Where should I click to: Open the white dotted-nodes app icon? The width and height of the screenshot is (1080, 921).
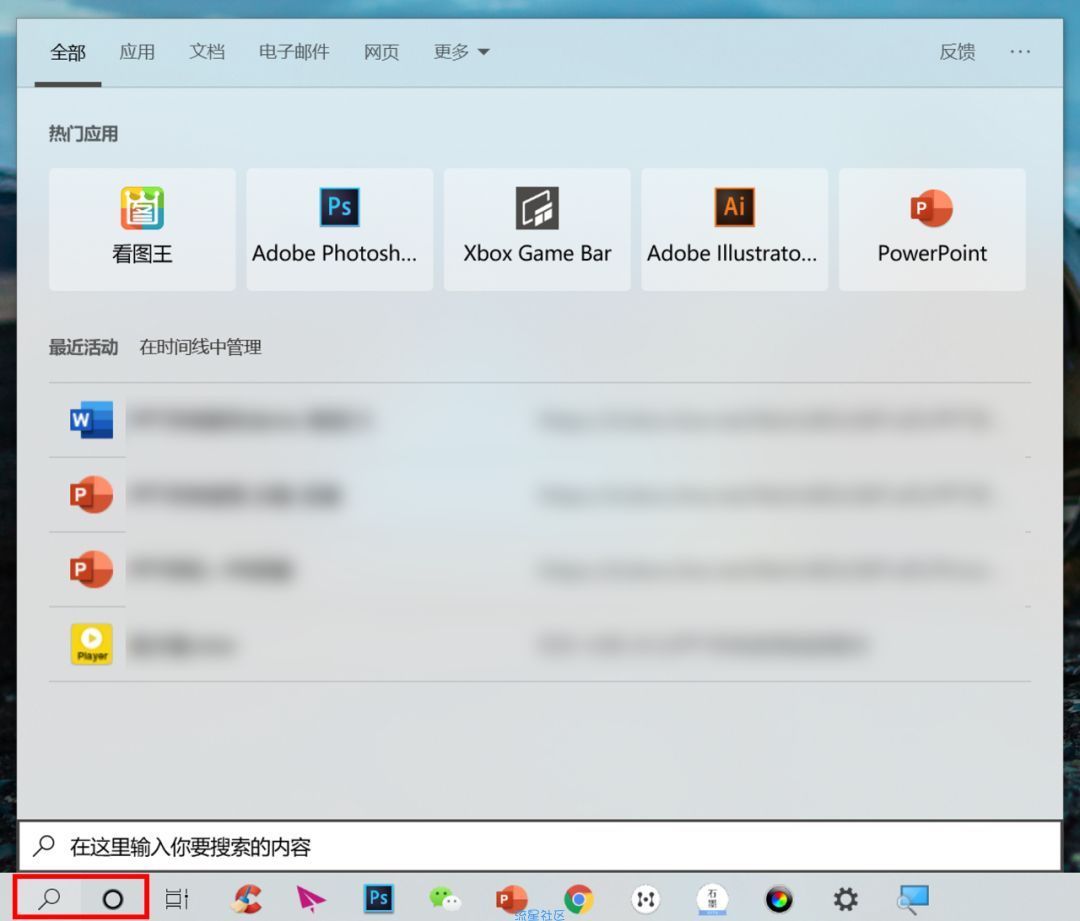click(645, 899)
